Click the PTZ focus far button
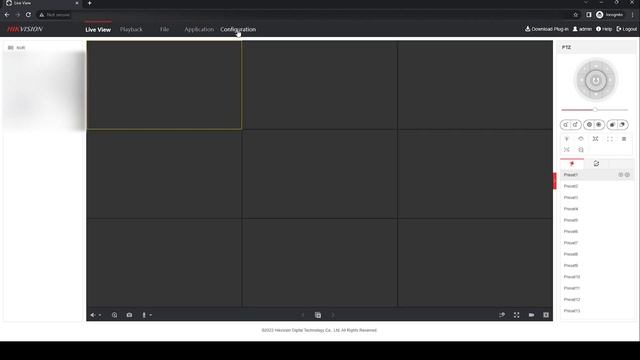Screen dimensions: 640x360 click(x=599, y=125)
